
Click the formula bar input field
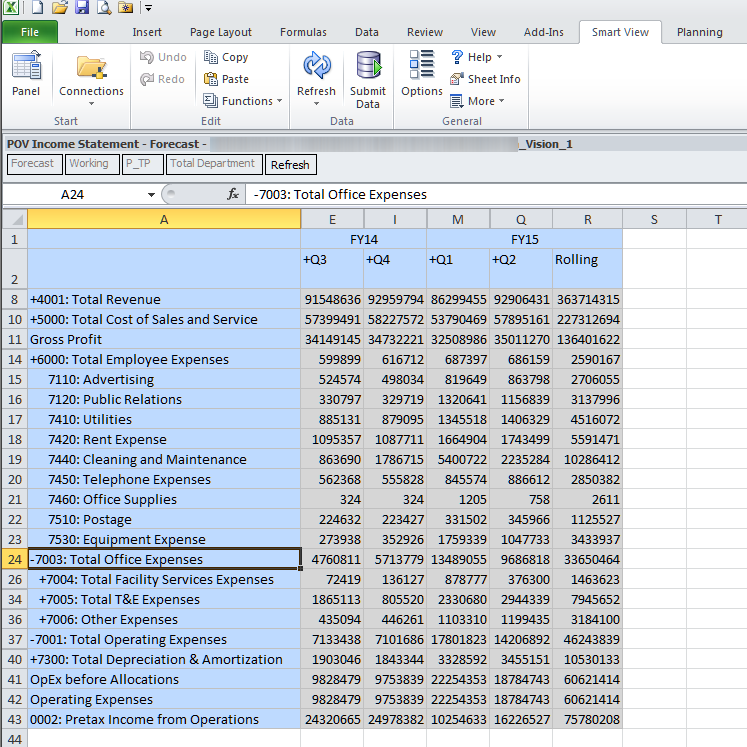tap(490, 195)
